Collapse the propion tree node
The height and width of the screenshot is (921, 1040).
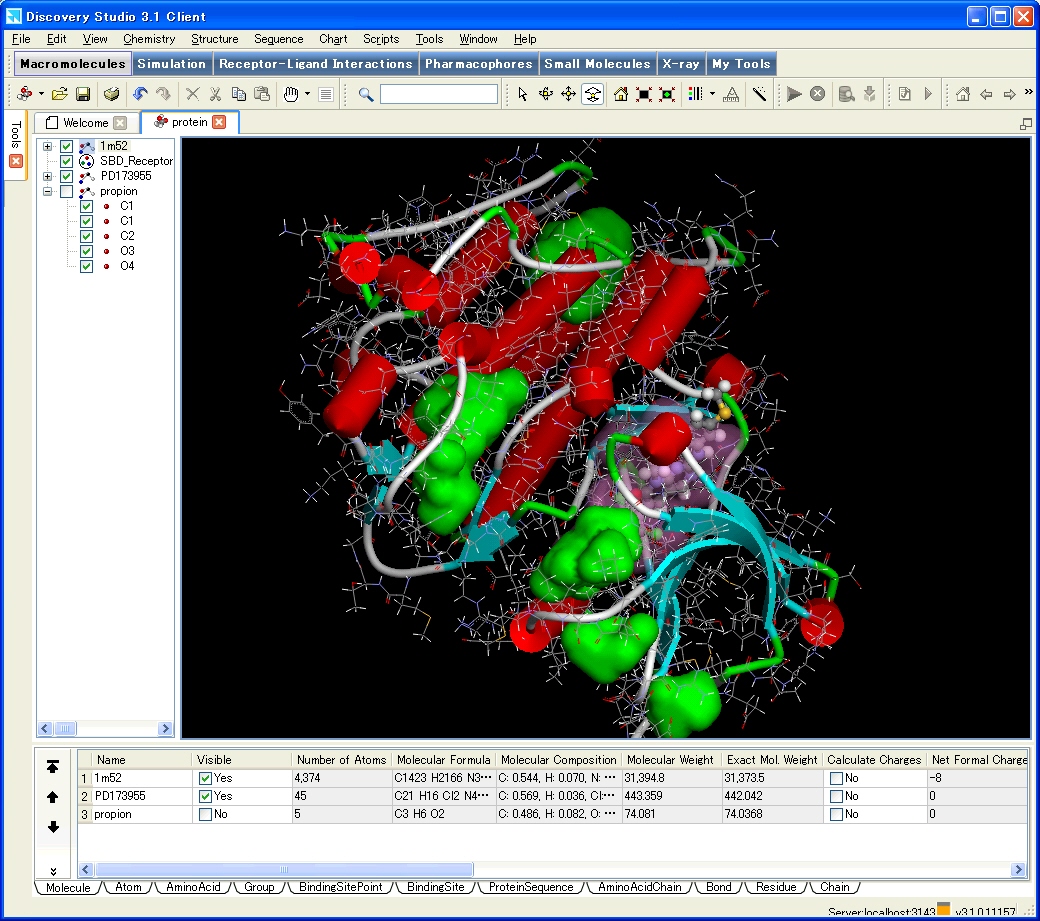[x=47, y=192]
